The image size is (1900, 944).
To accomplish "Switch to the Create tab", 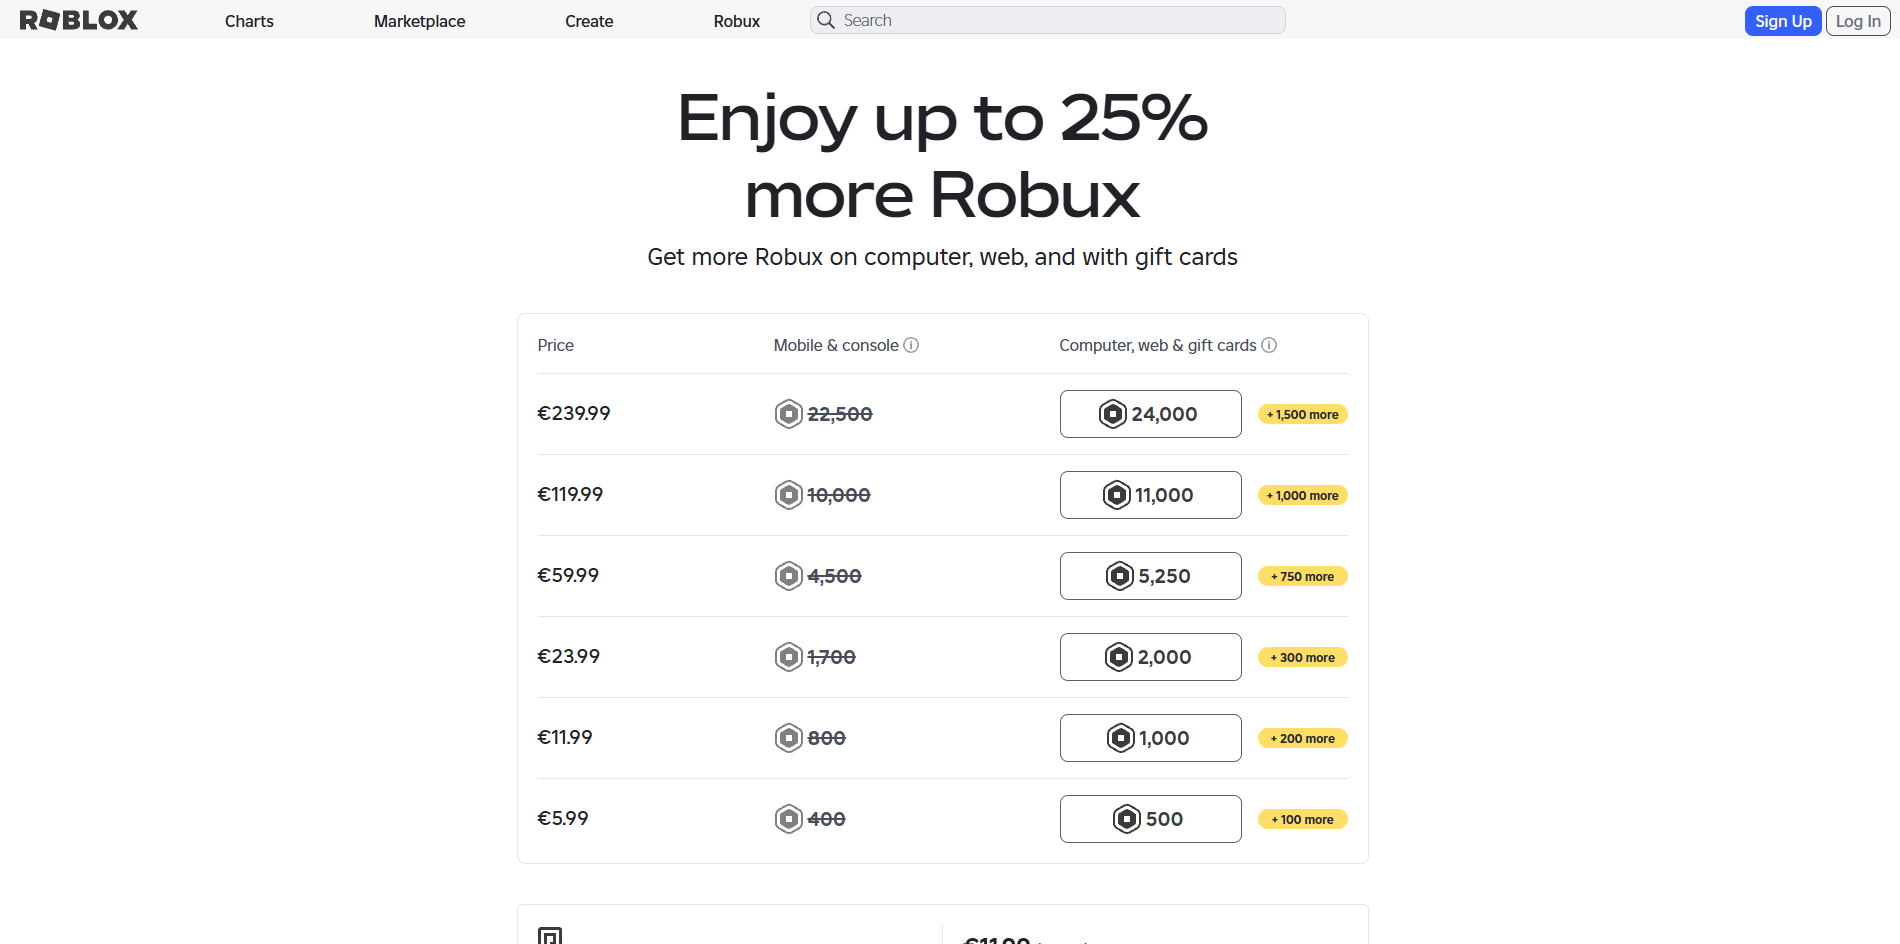I will pos(588,20).
